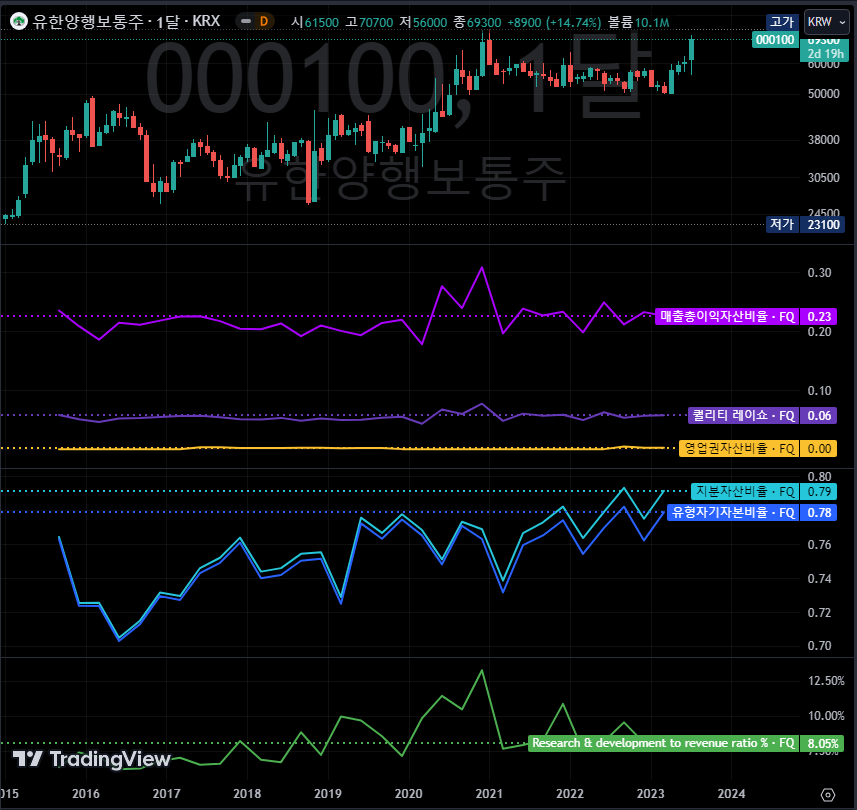857x810 pixels.
Task: Click the 매출총이익자산비율 · FQ indicator label
Action: (x=727, y=316)
